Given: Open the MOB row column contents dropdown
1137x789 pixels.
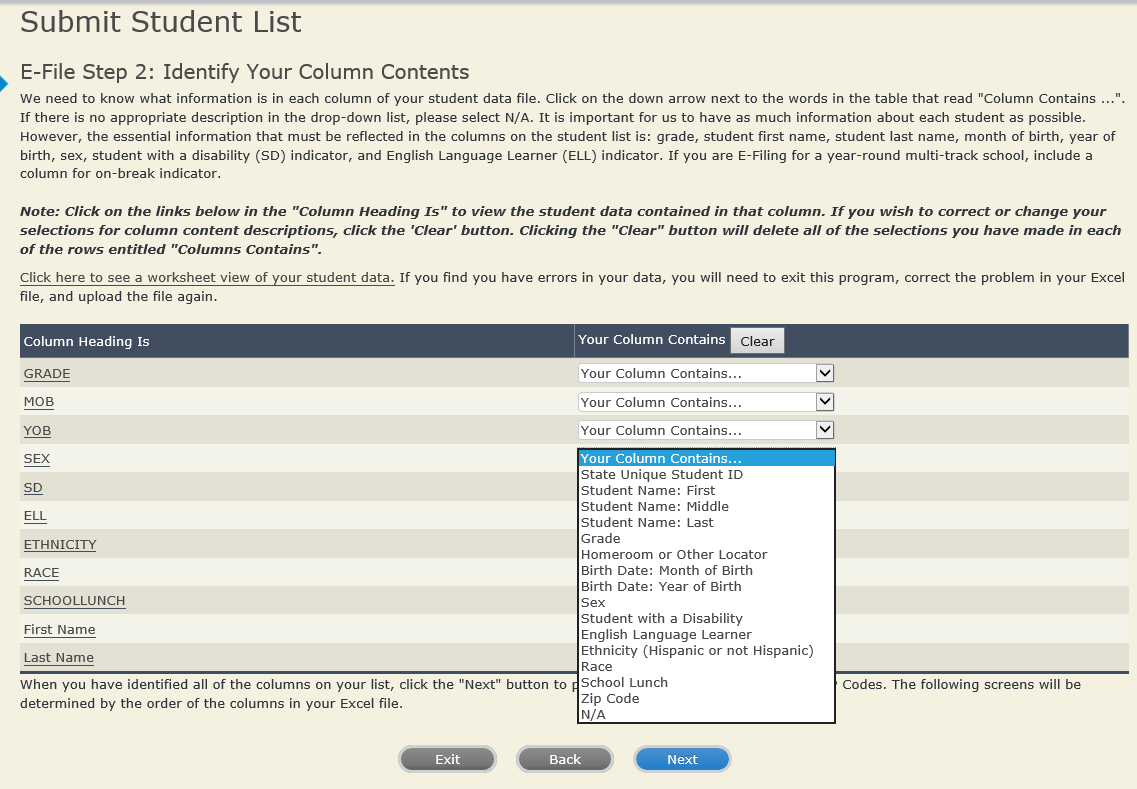Looking at the screenshot, I should click(705, 402).
